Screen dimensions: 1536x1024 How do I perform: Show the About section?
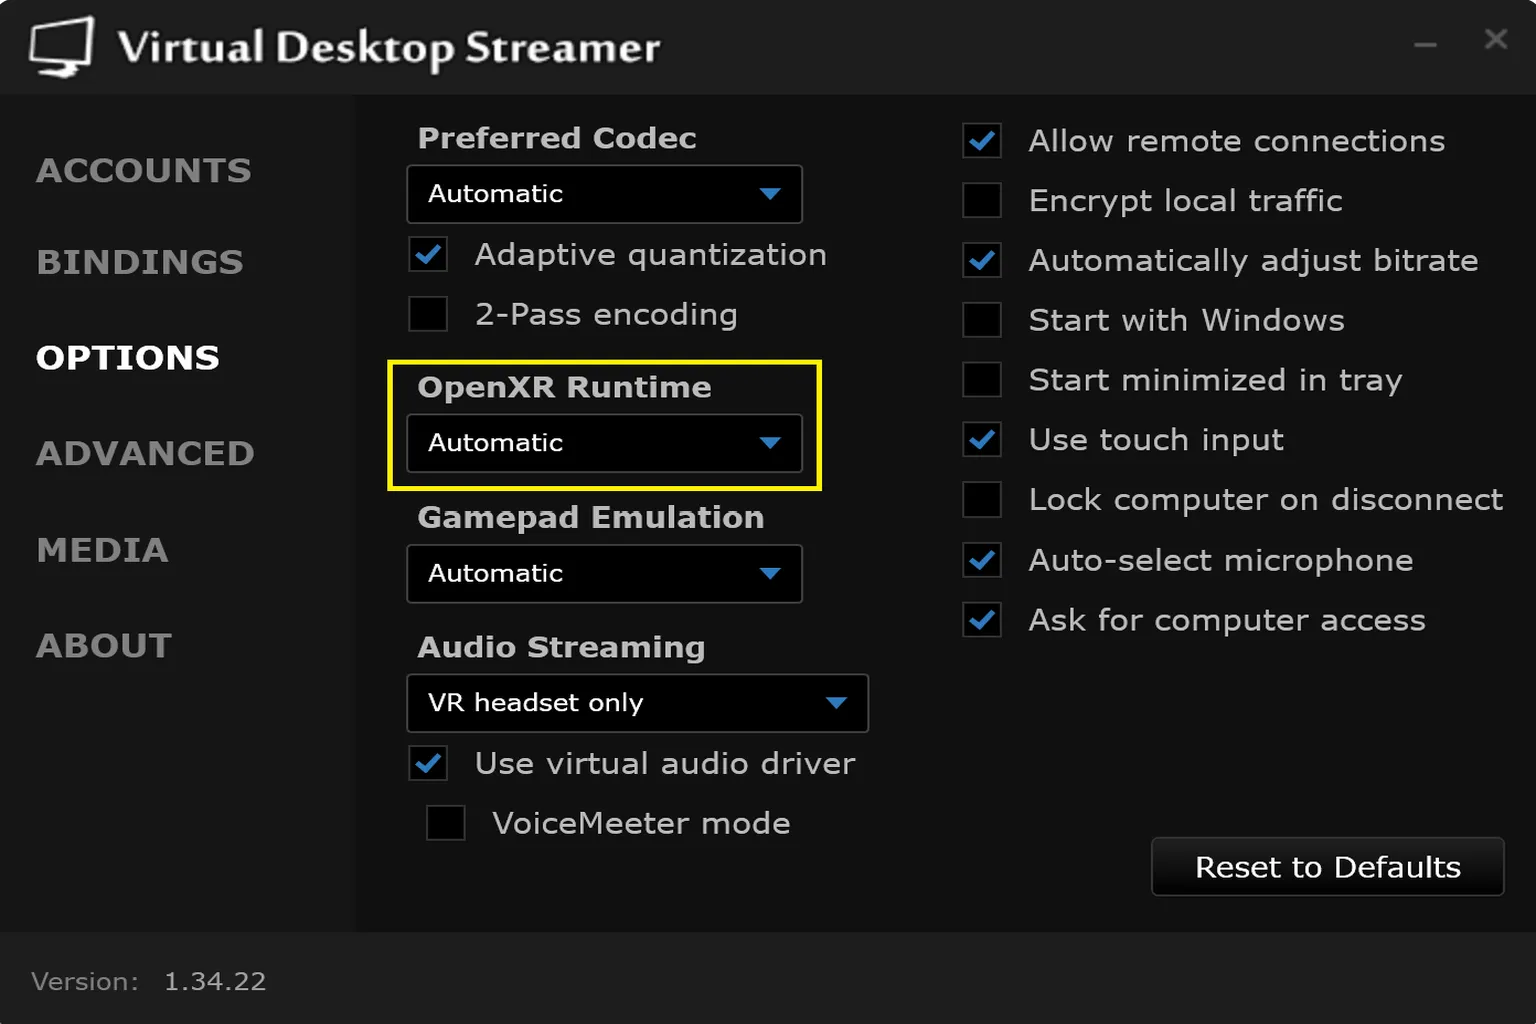(x=105, y=646)
